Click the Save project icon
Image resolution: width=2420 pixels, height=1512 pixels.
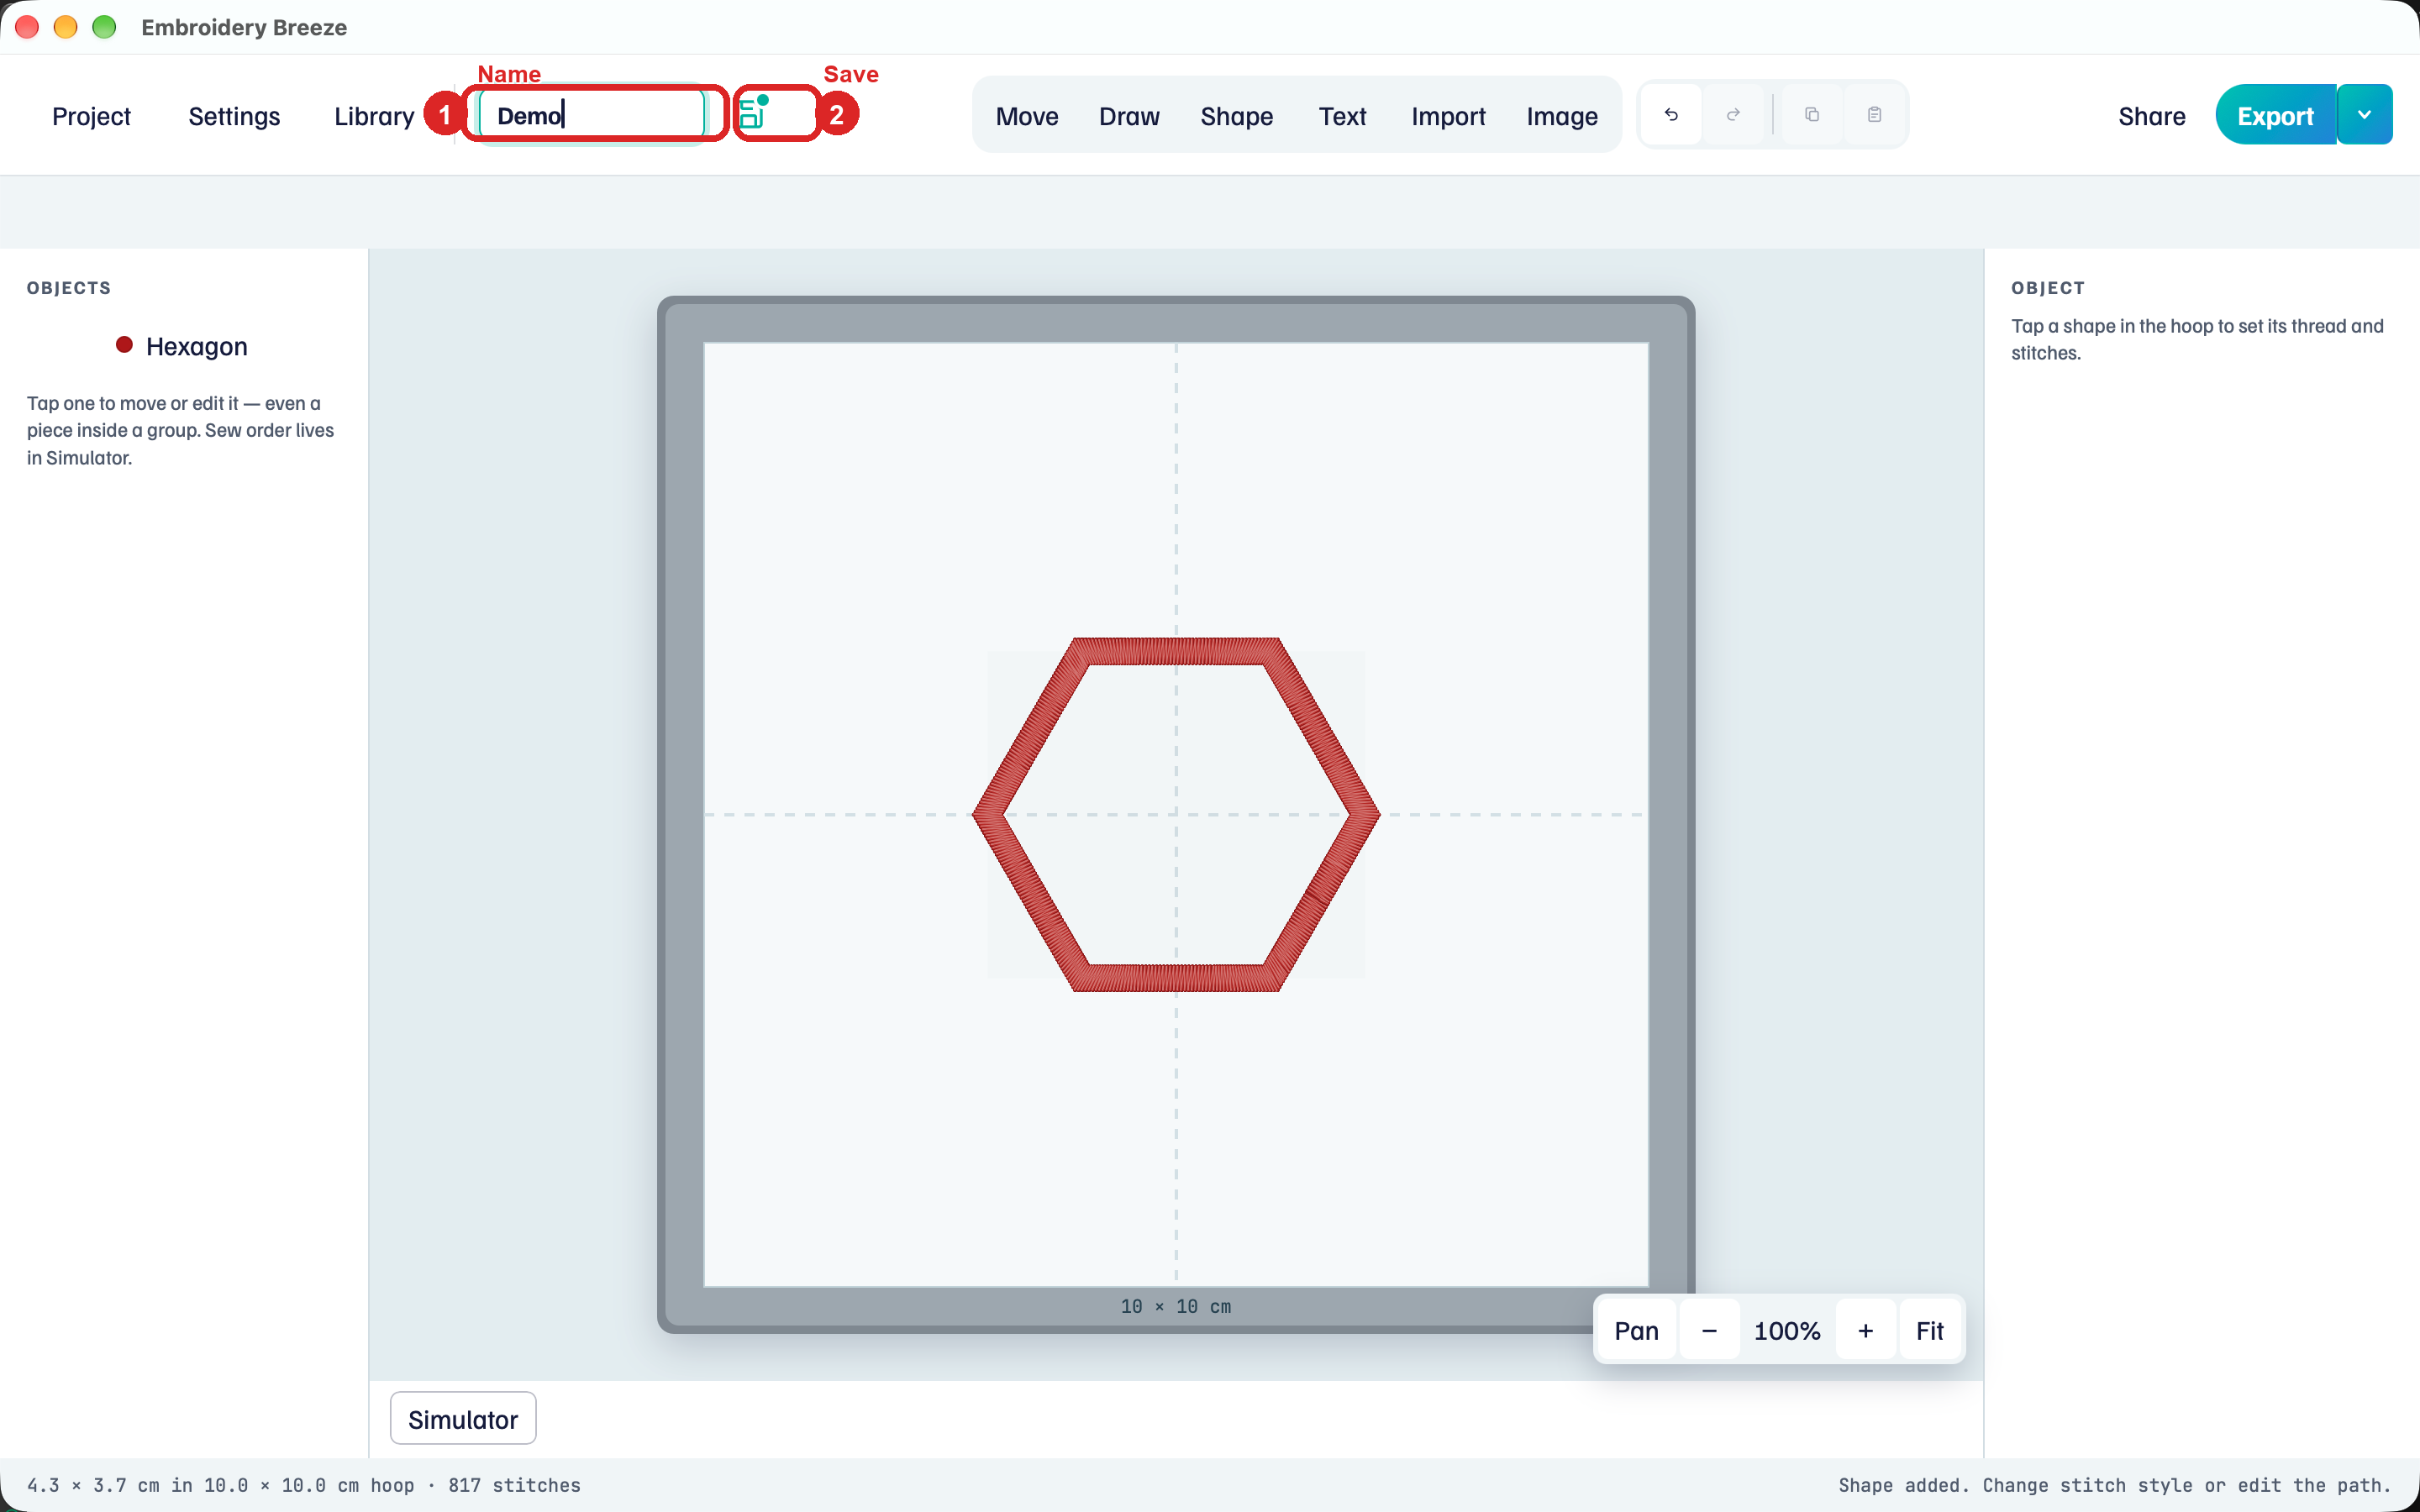(753, 113)
